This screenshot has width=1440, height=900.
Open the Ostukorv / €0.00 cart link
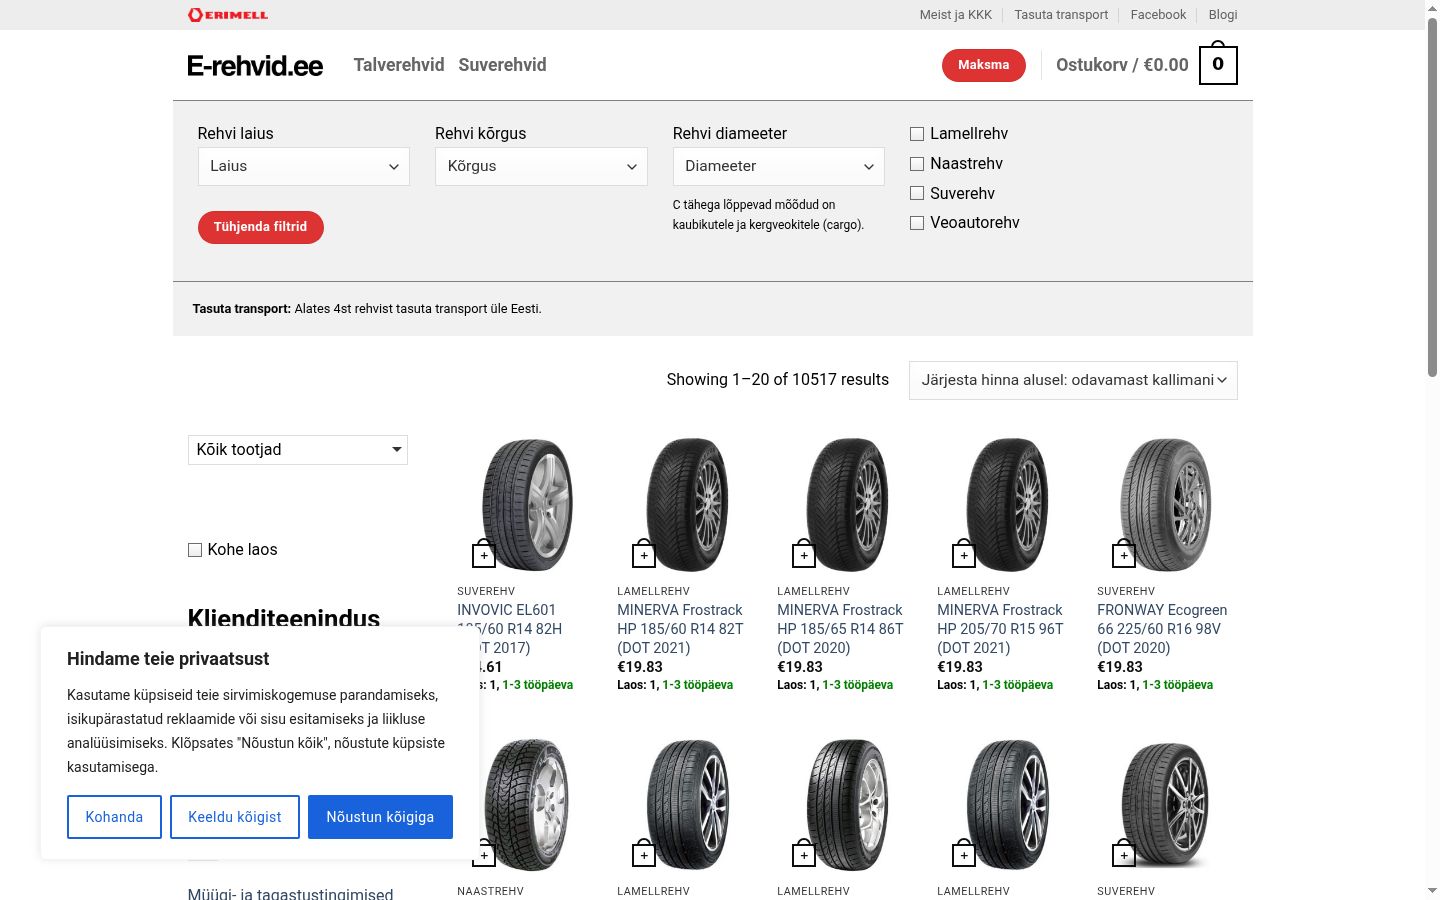pyautogui.click(x=1122, y=65)
